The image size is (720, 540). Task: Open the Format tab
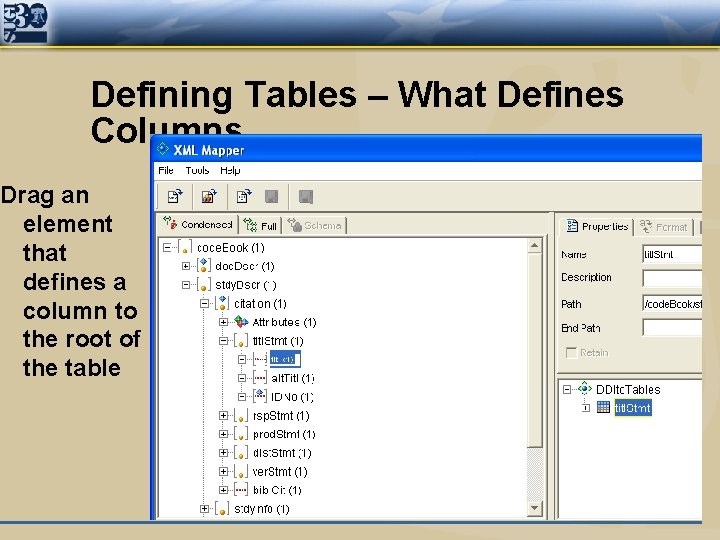click(663, 227)
